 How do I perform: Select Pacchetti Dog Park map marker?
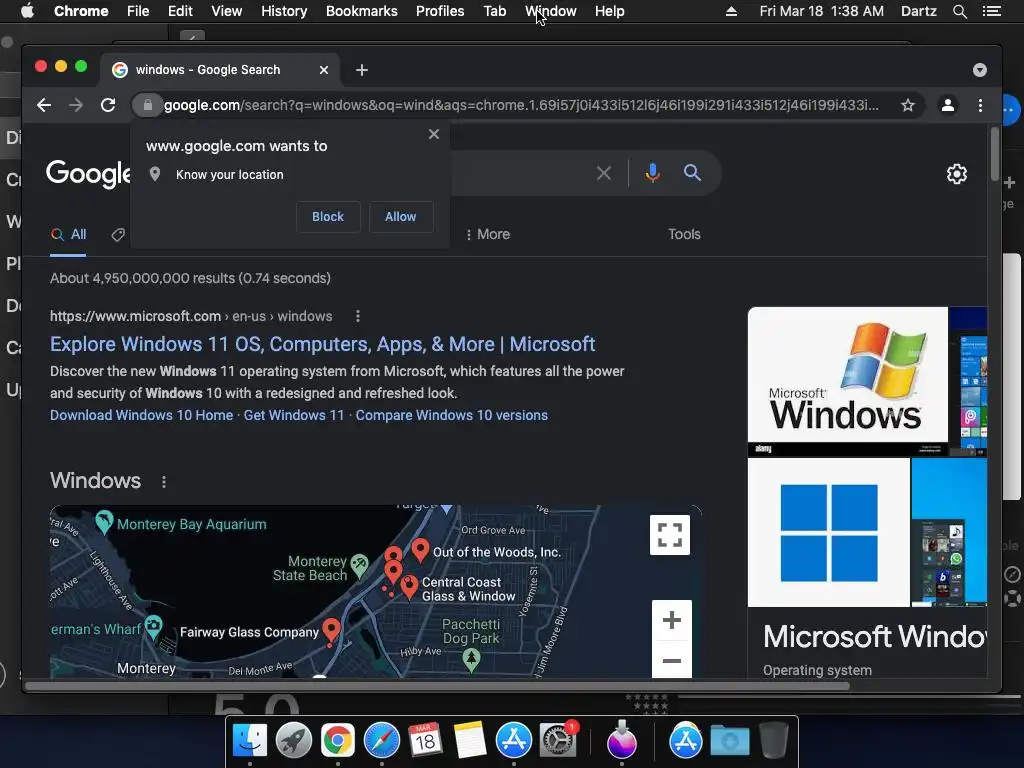point(472,660)
